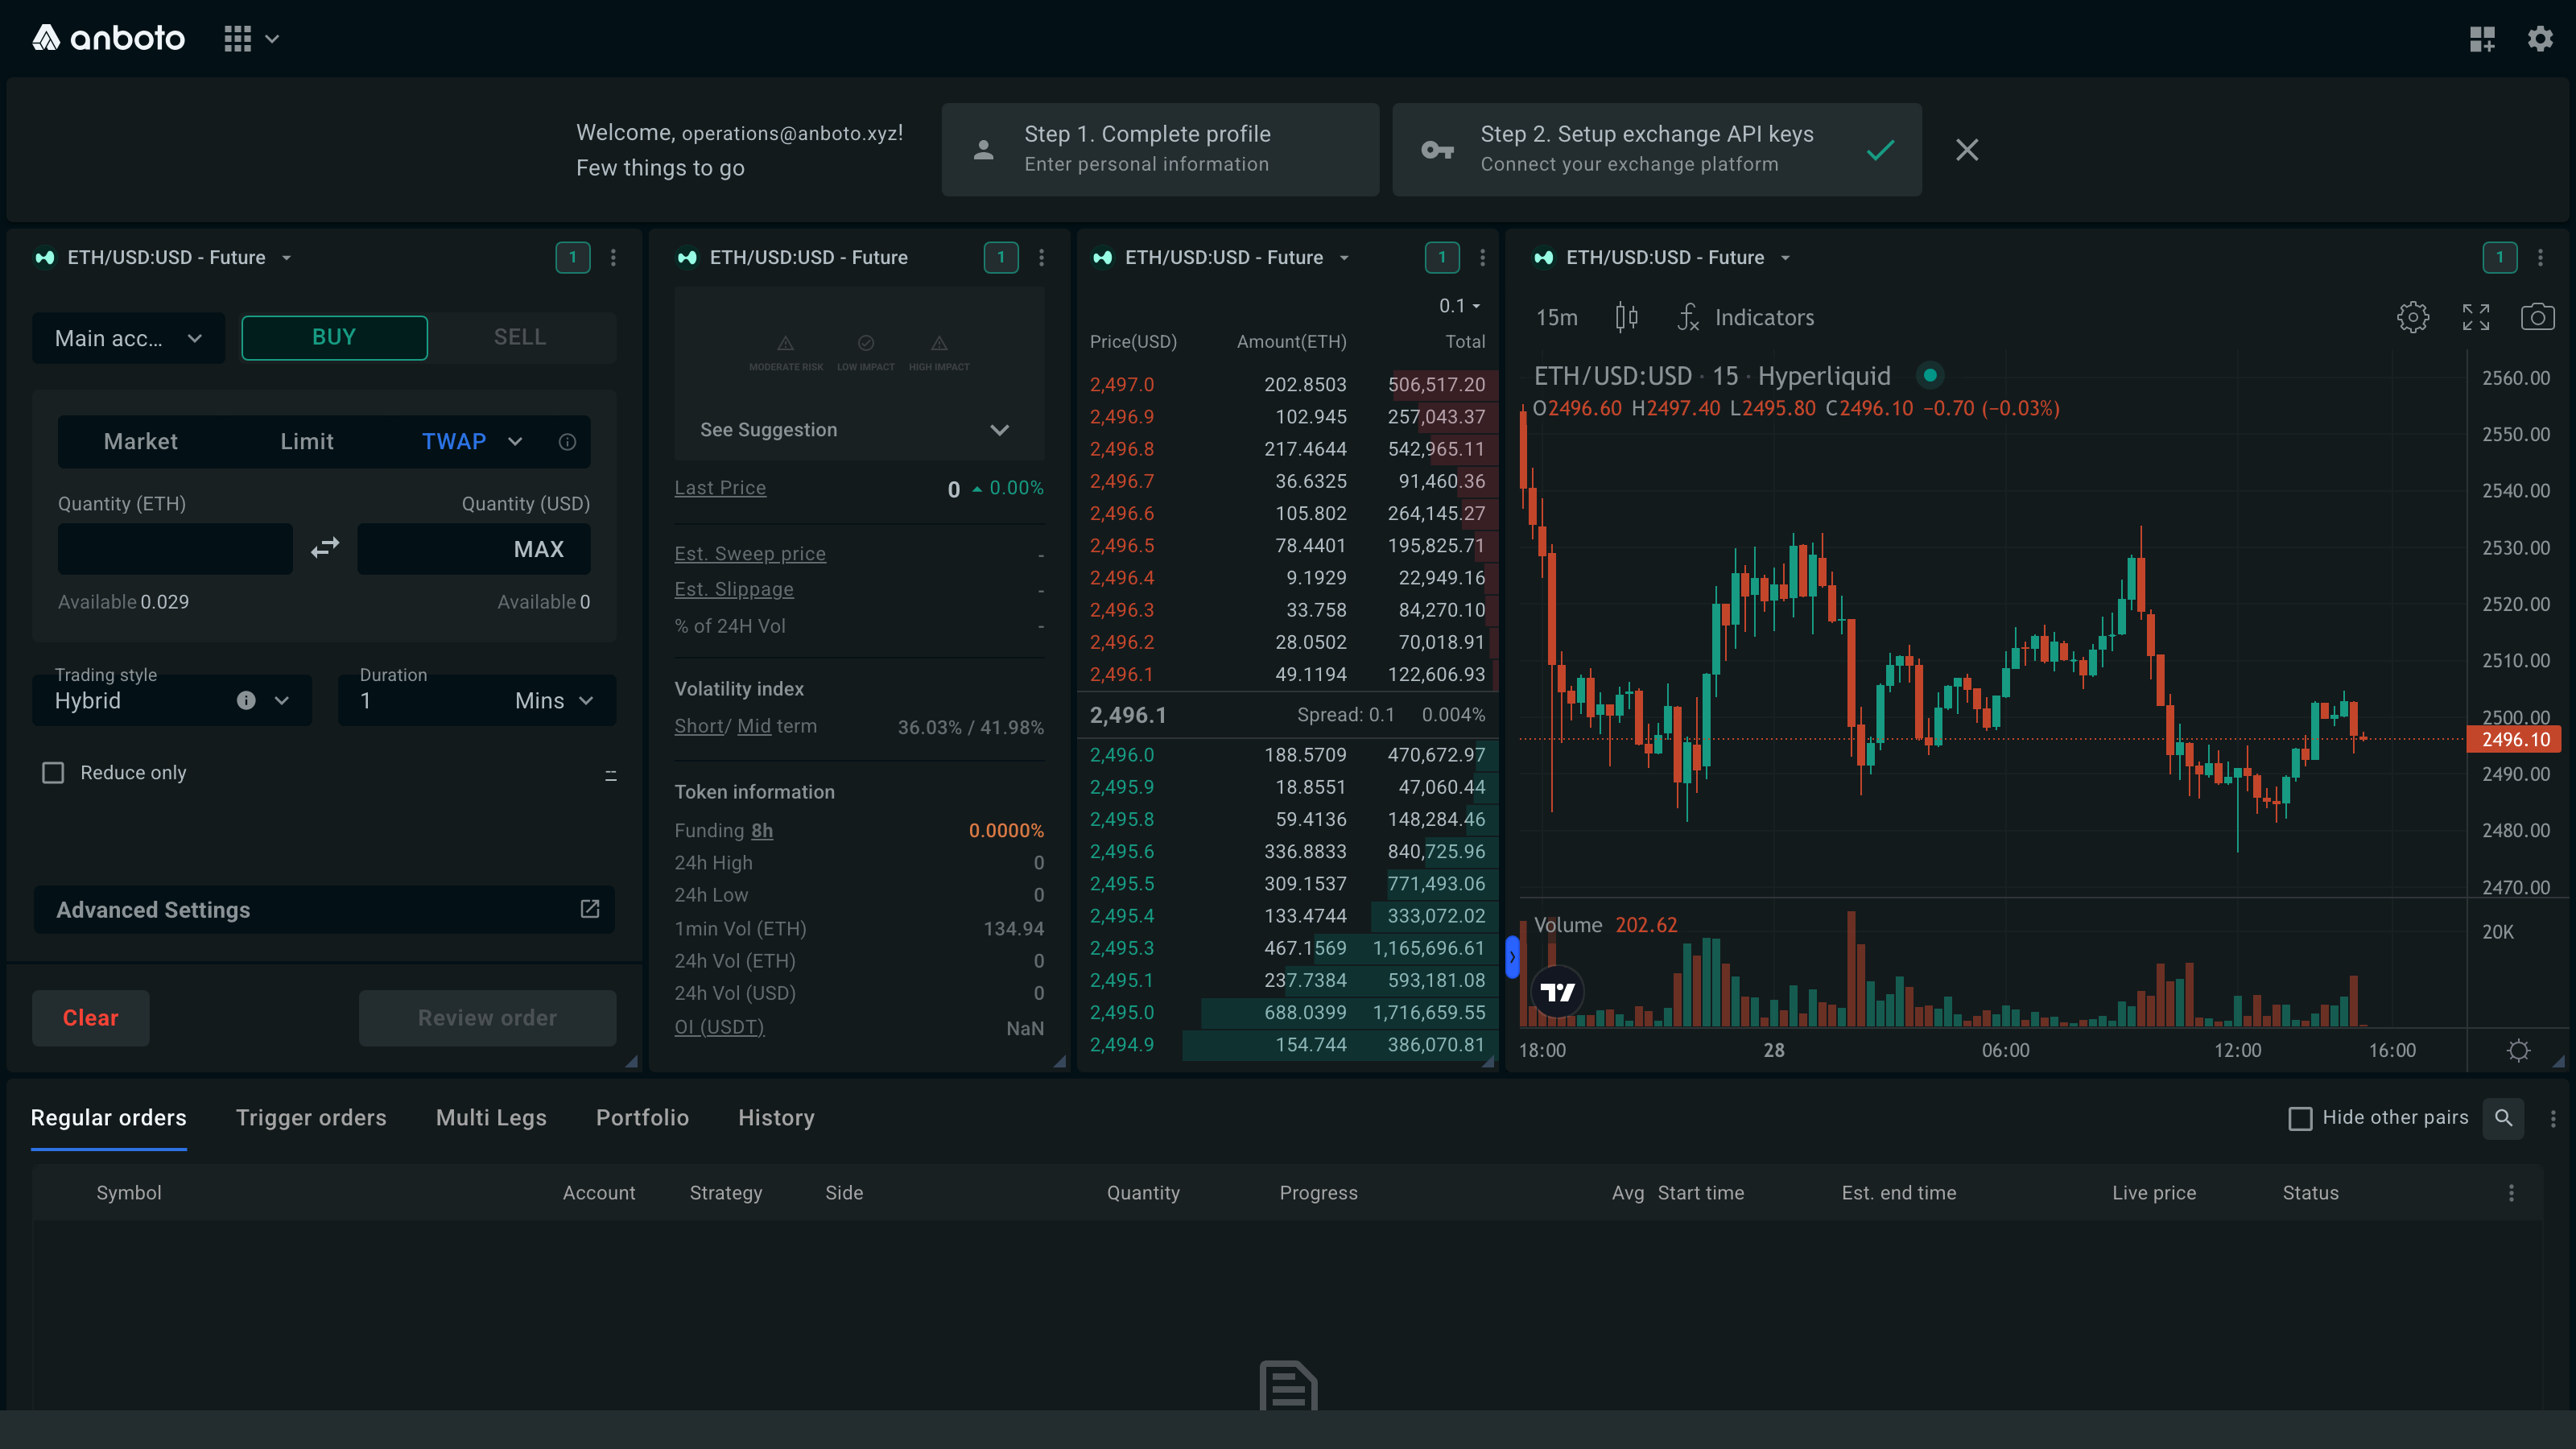This screenshot has width=2576, height=1449.
Task: Swap ETH and USD quantity fields
Action: pyautogui.click(x=325, y=548)
